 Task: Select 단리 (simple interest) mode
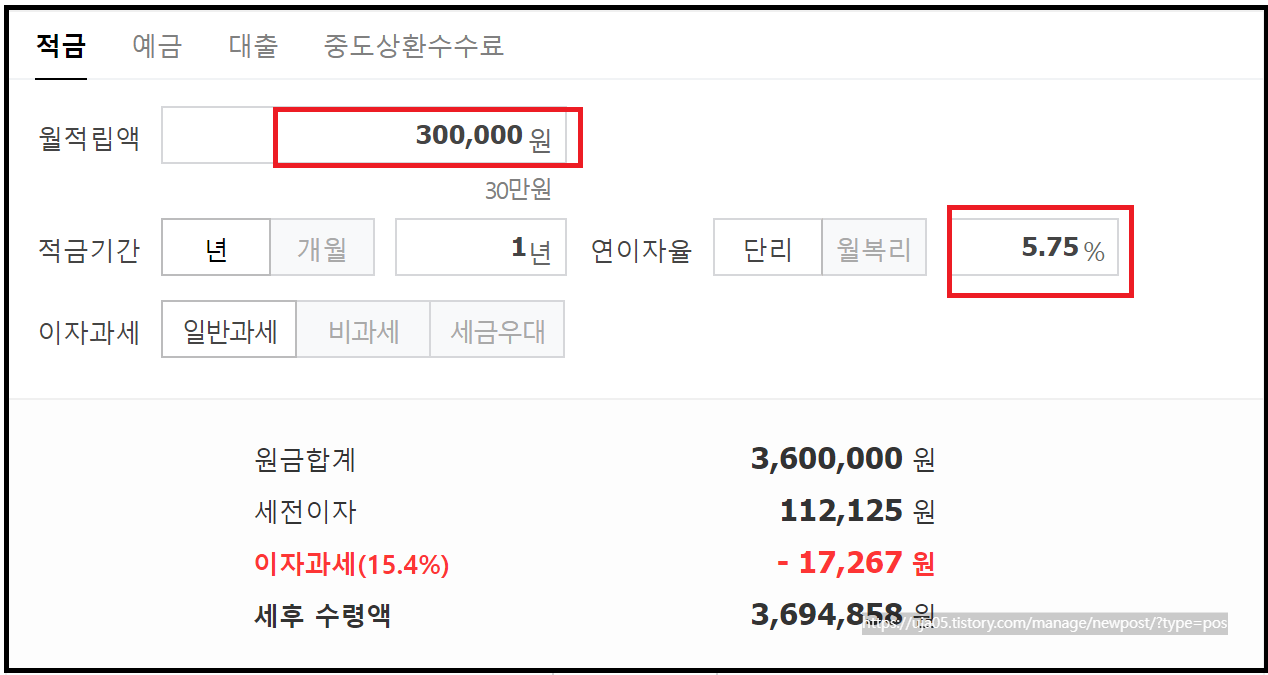(767, 247)
